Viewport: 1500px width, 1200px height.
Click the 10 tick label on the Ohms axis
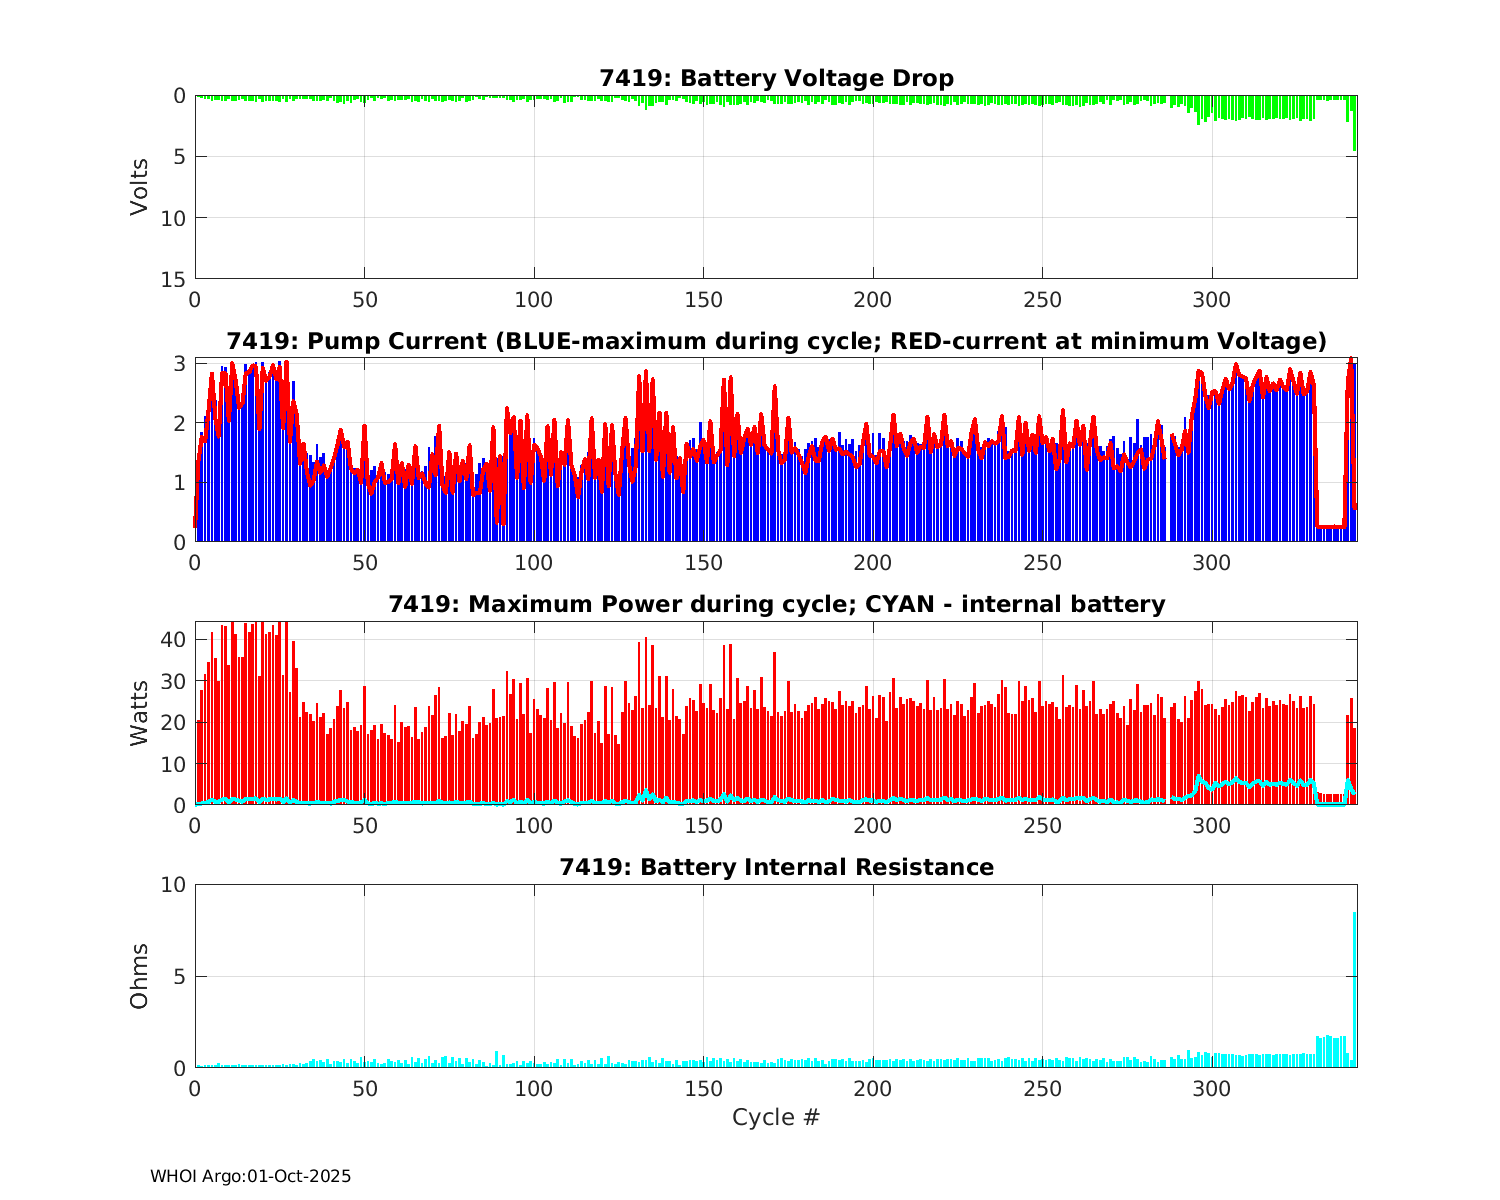click(174, 885)
